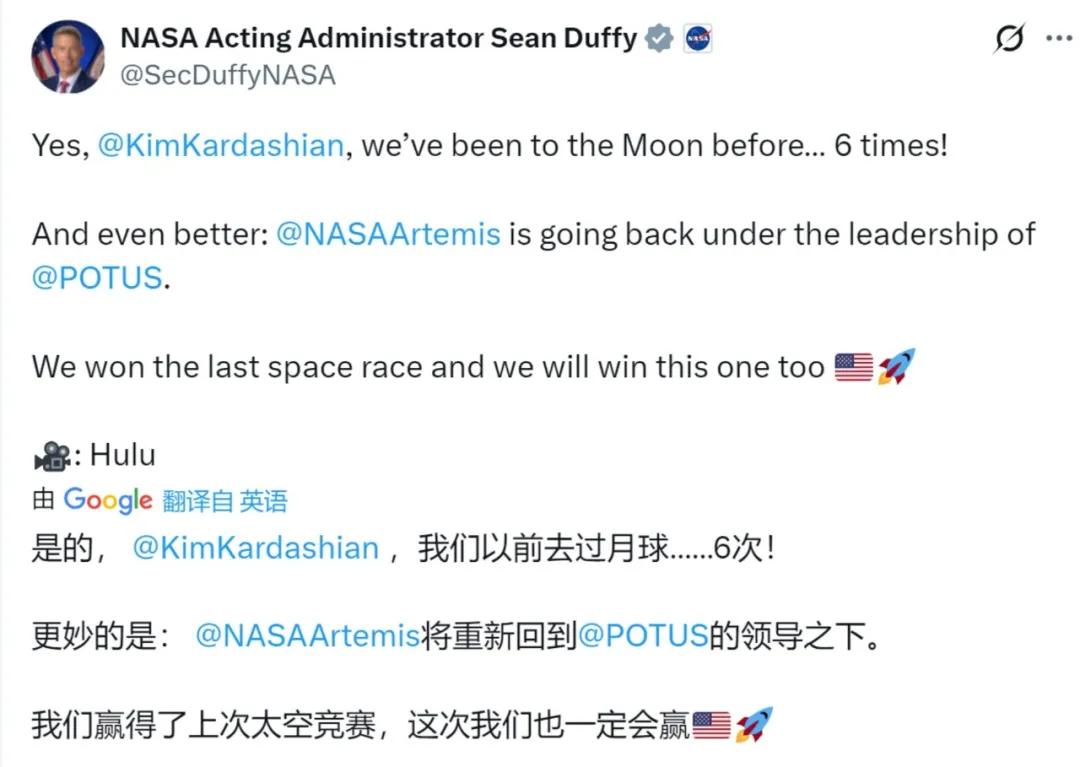Viewport: 1080px width, 767px height.
Task: Click the US flag emoji in English text
Action: [853, 367]
